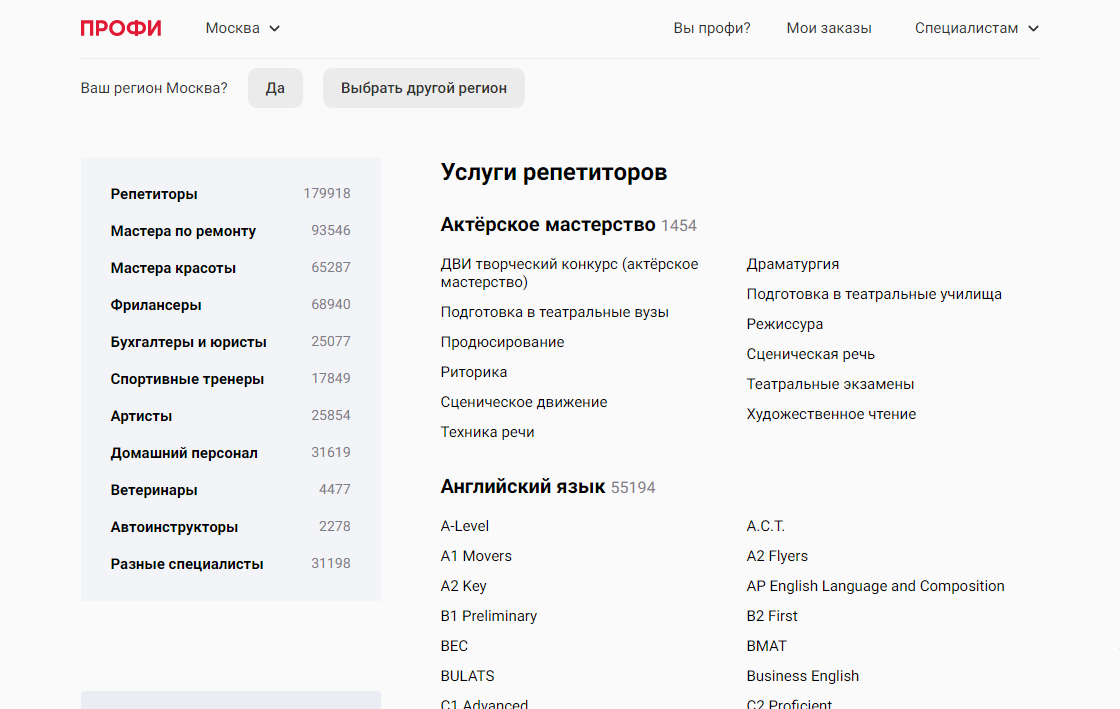Open Домашний персонал category

click(x=184, y=453)
